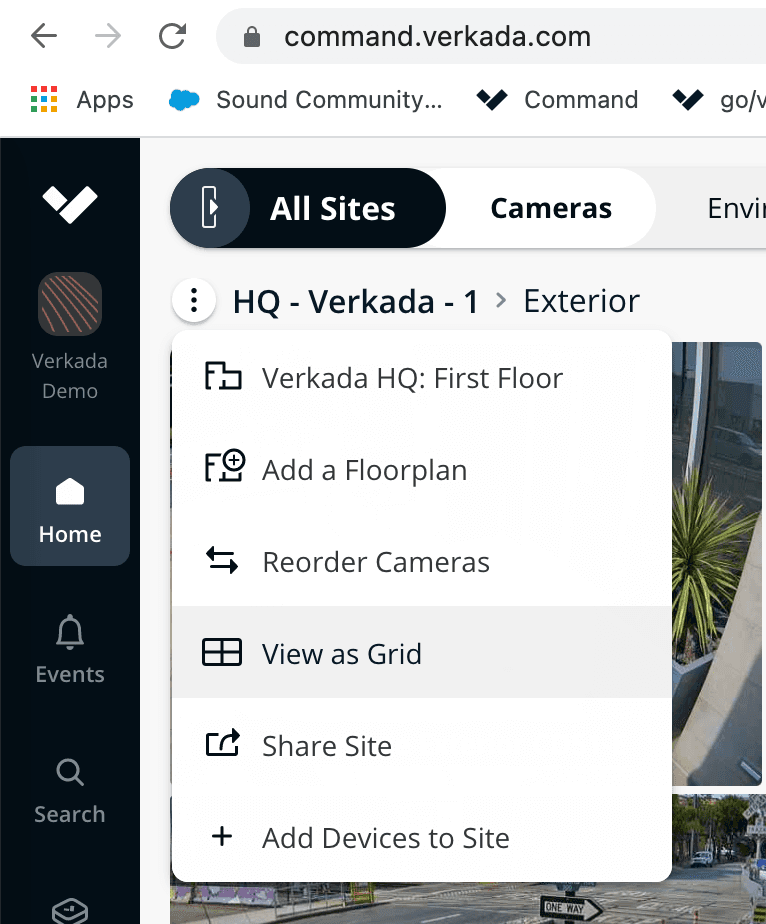Click the Add a Floorplan icon
Viewport: 766px width, 924px height.
point(224,468)
